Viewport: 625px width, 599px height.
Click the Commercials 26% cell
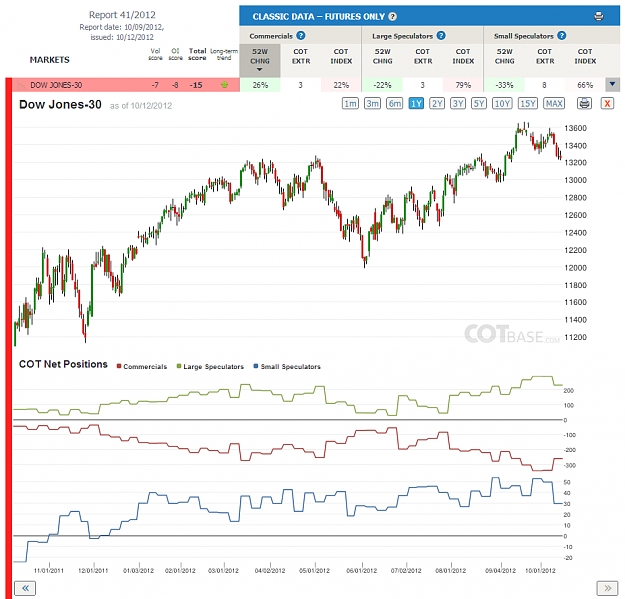tap(260, 84)
